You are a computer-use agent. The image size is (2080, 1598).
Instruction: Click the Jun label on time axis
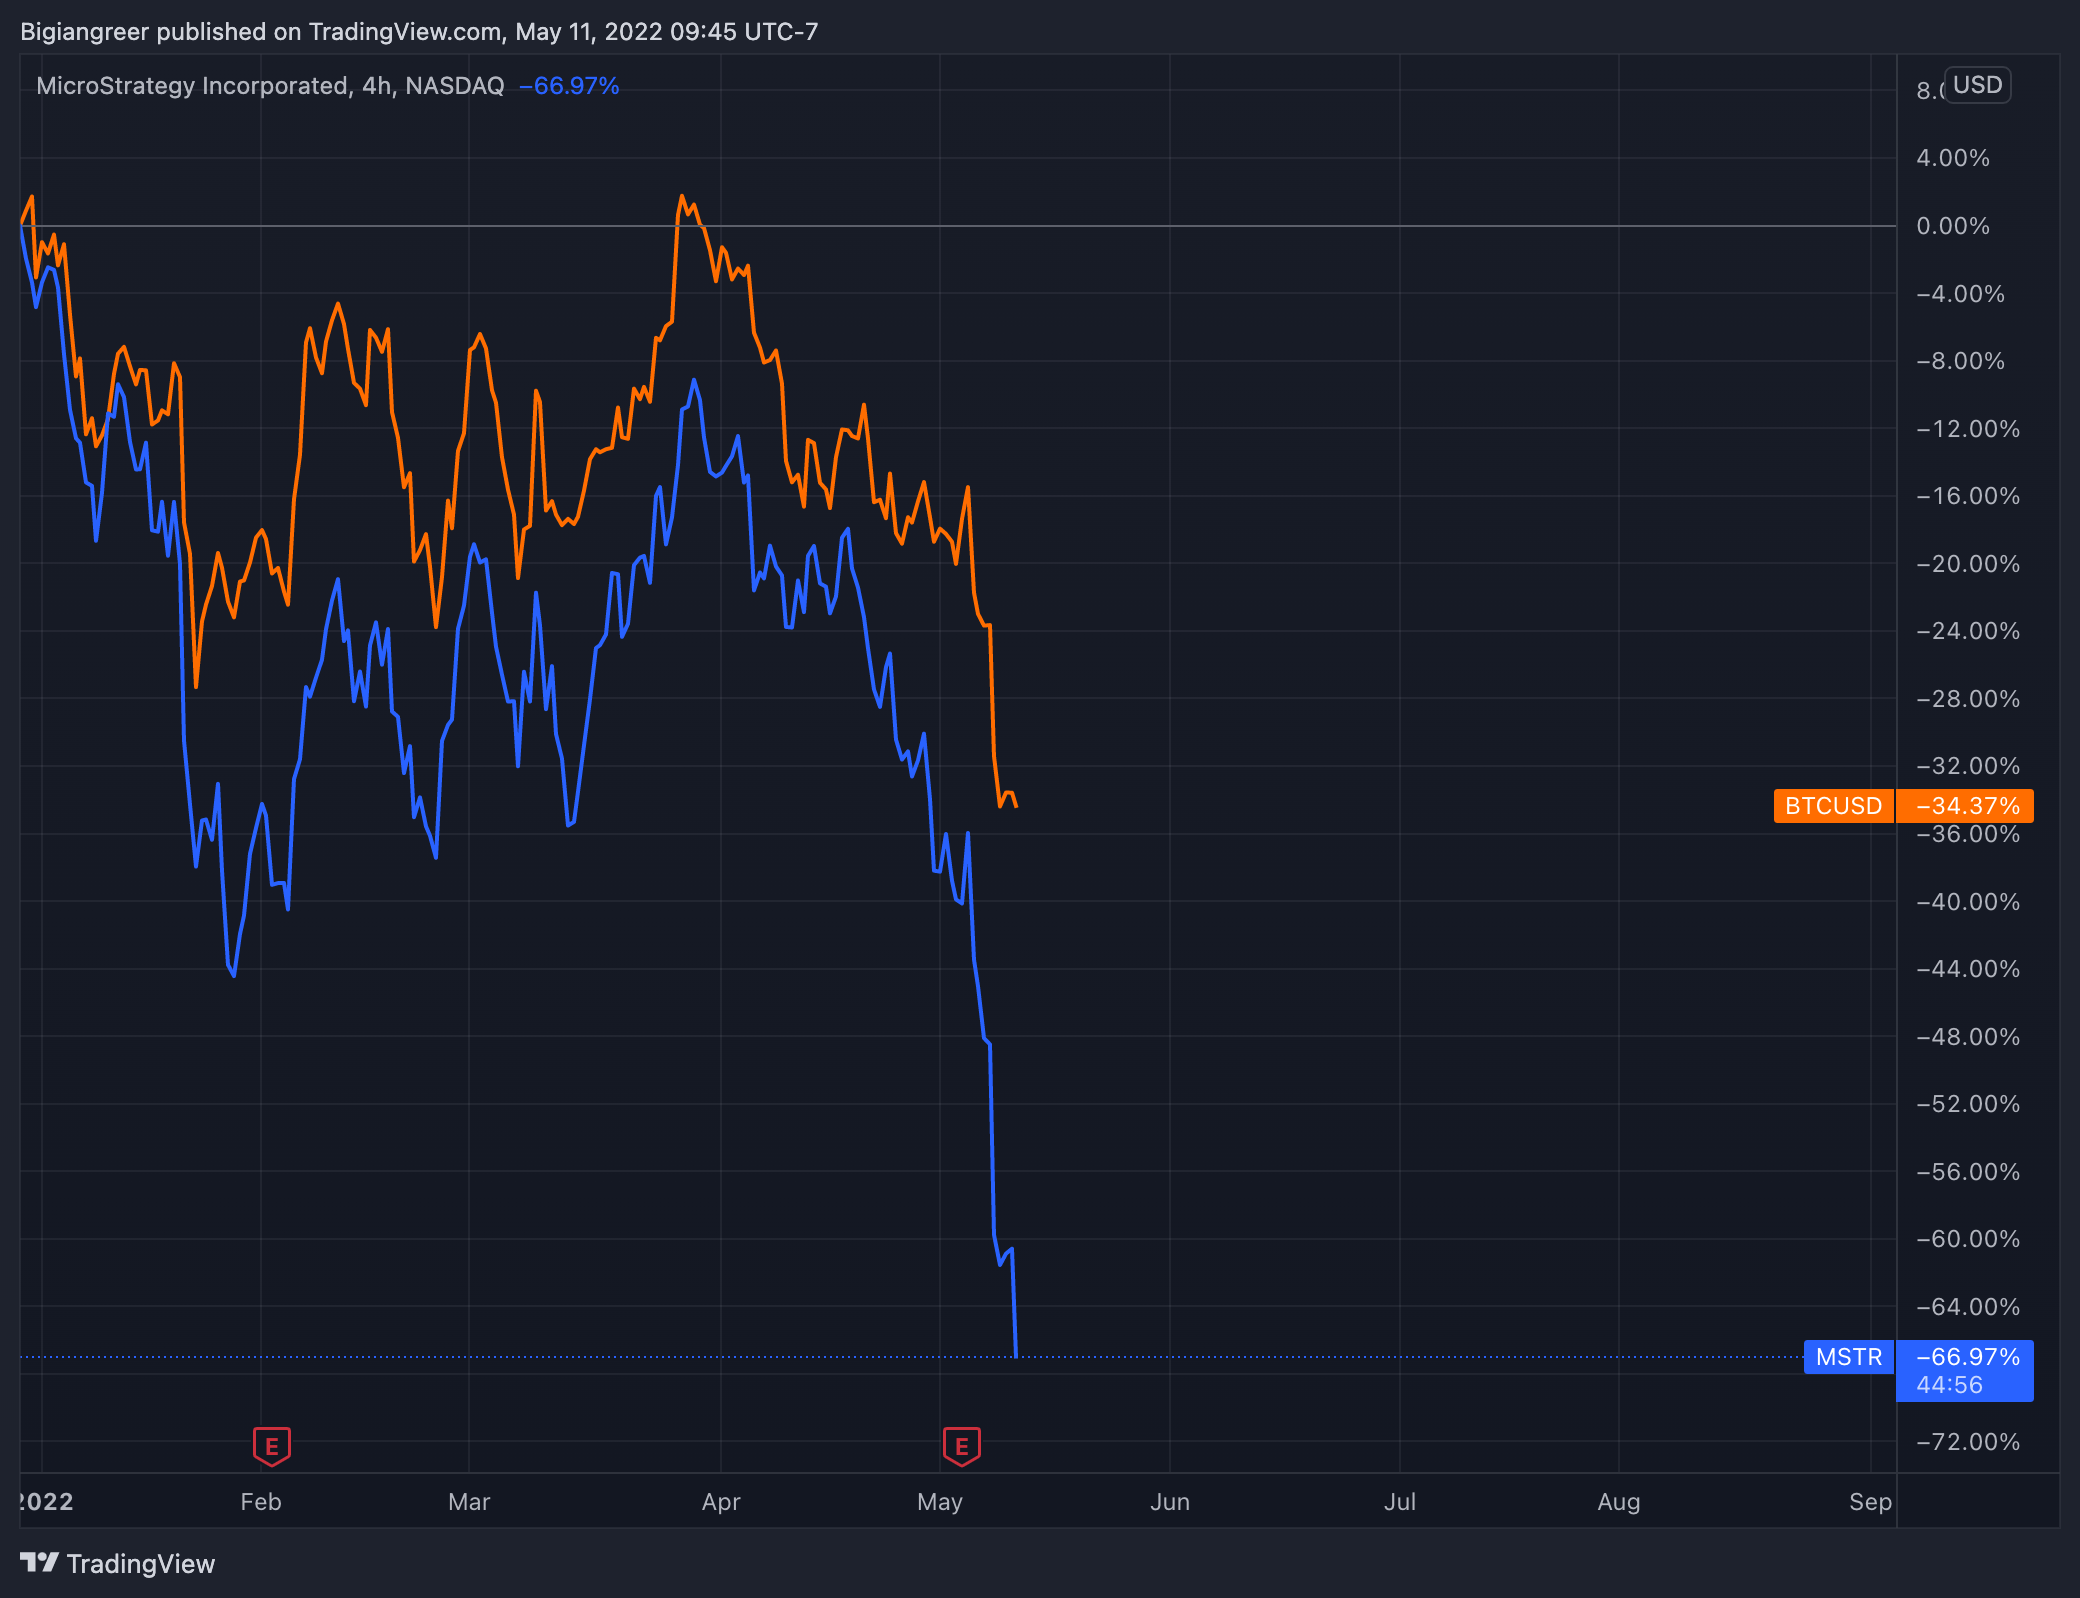coord(1169,1502)
